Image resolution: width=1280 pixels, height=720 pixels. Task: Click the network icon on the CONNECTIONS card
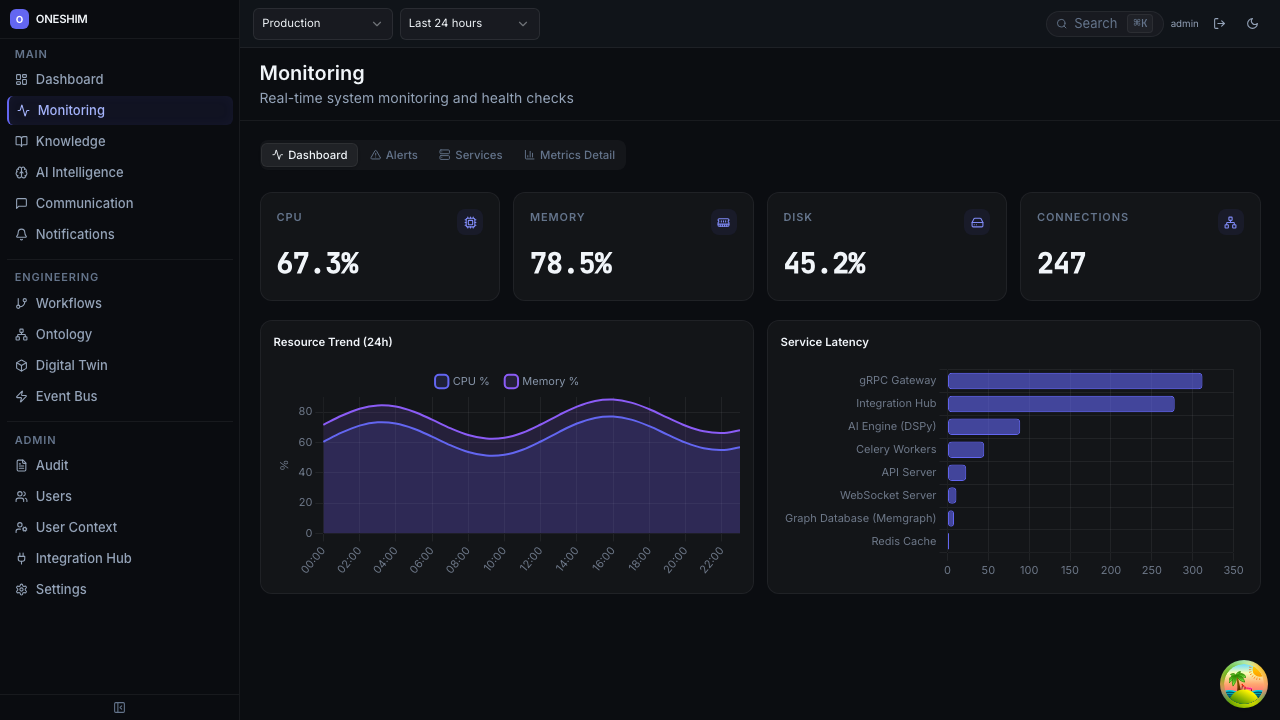point(1230,222)
